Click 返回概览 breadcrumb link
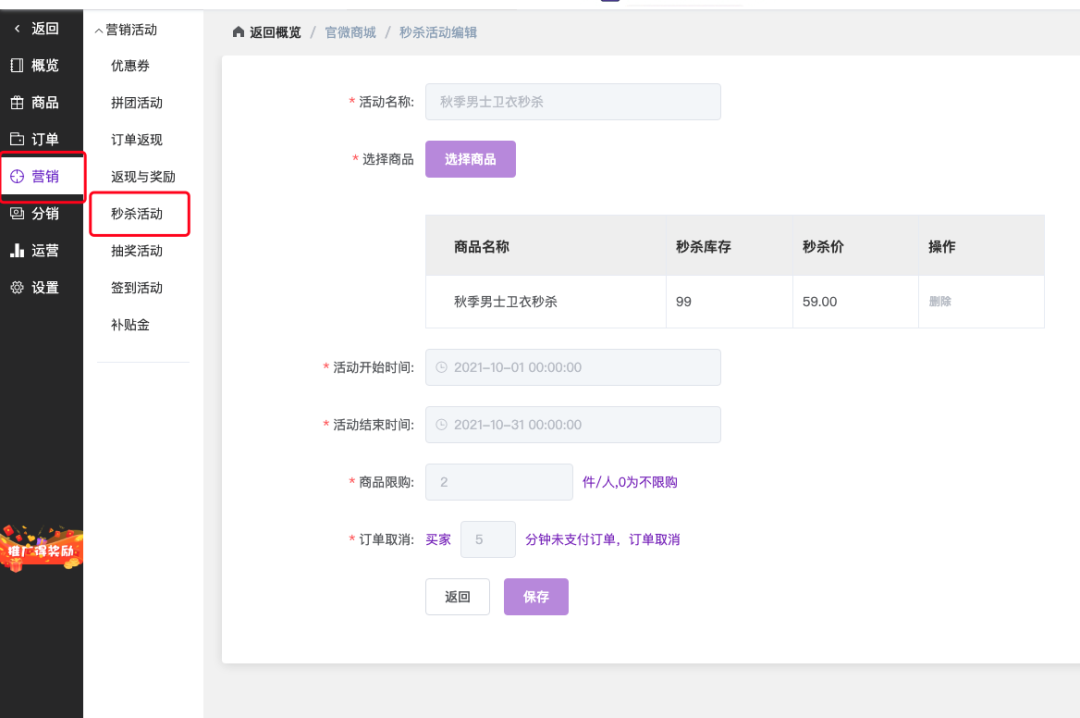 click(x=275, y=32)
